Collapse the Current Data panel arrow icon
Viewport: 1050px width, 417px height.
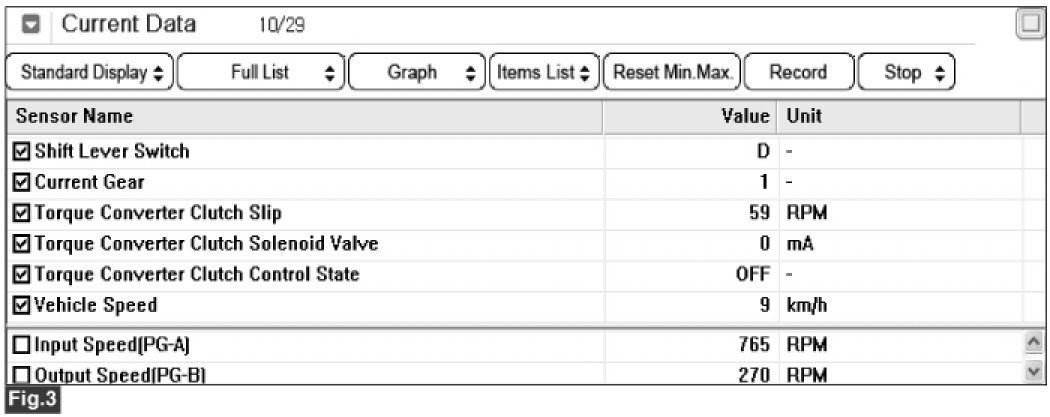31,25
